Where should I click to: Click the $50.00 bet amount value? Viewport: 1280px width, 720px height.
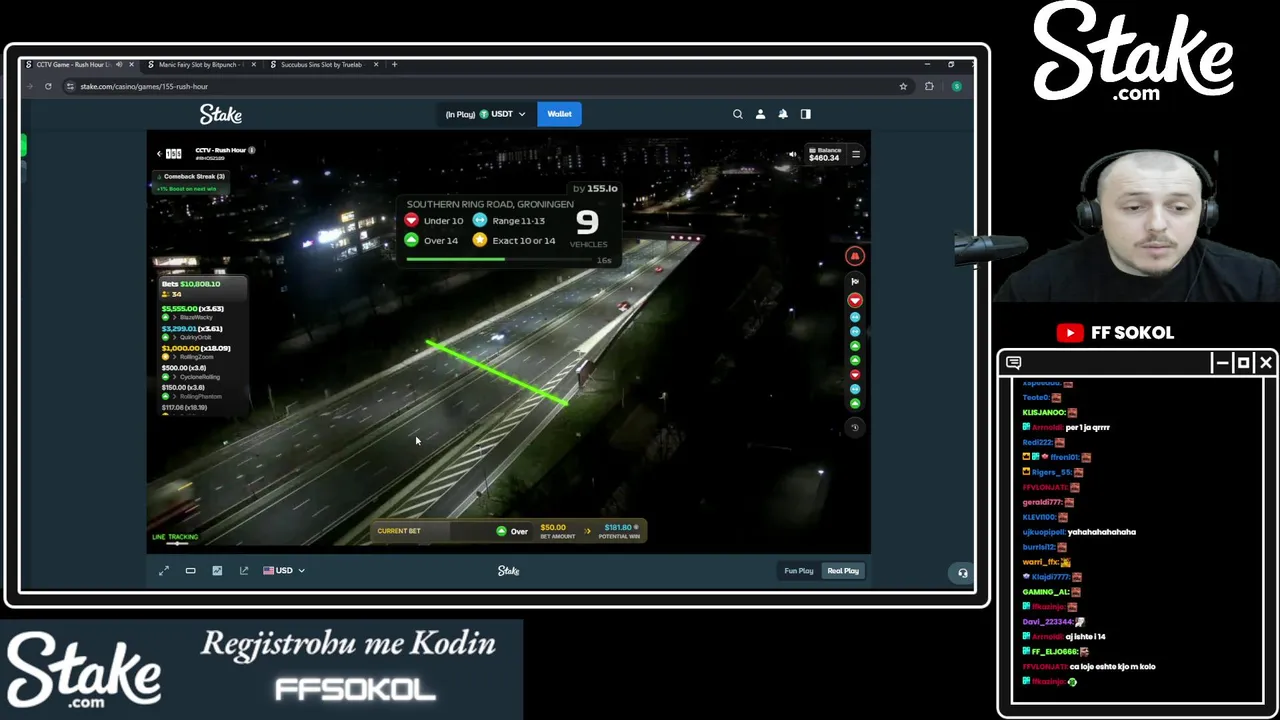[553, 528]
